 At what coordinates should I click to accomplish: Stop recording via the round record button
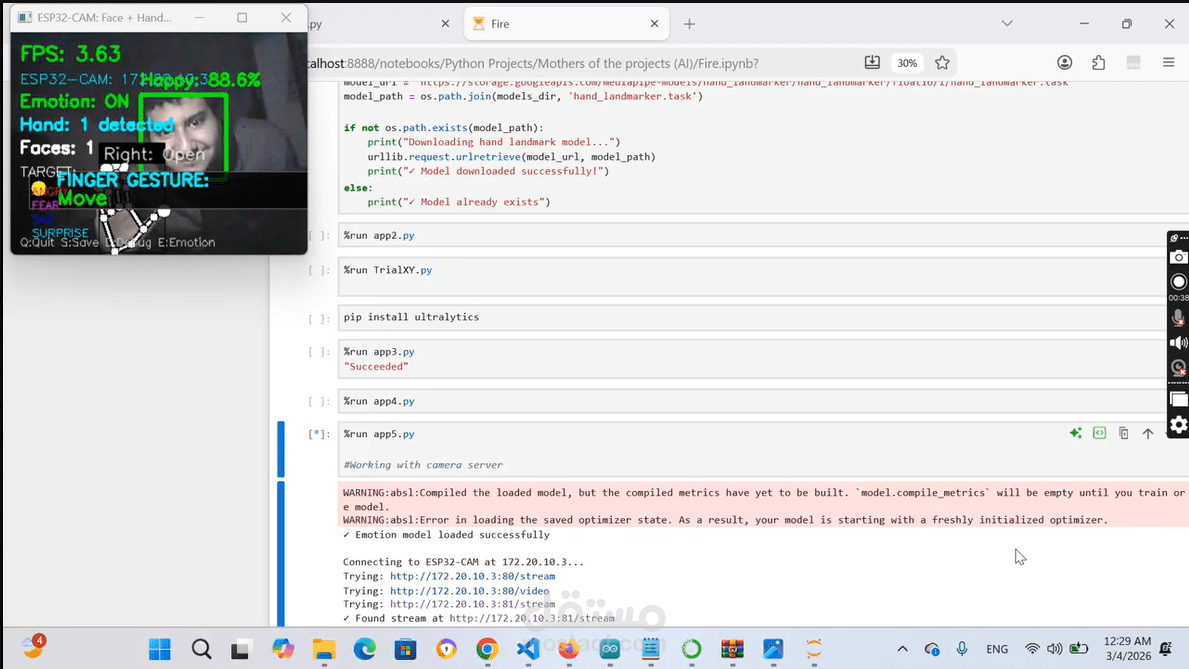(1178, 281)
